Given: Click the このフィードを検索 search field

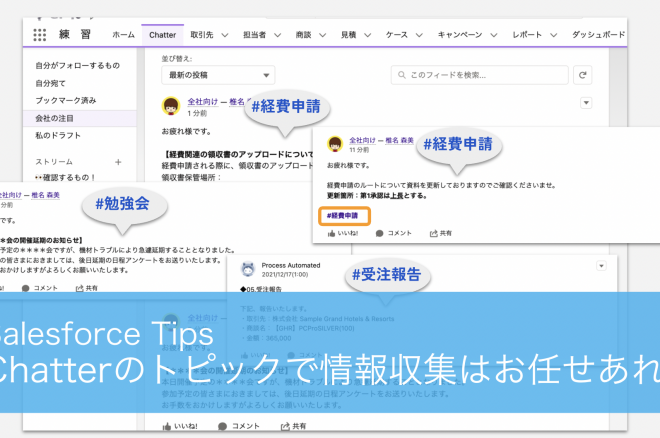Looking at the screenshot, I should (x=479, y=75).
